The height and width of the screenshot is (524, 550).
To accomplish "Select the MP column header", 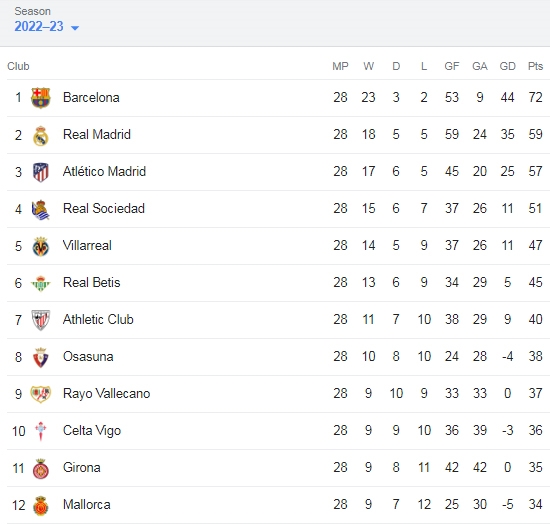I will 340,66.
